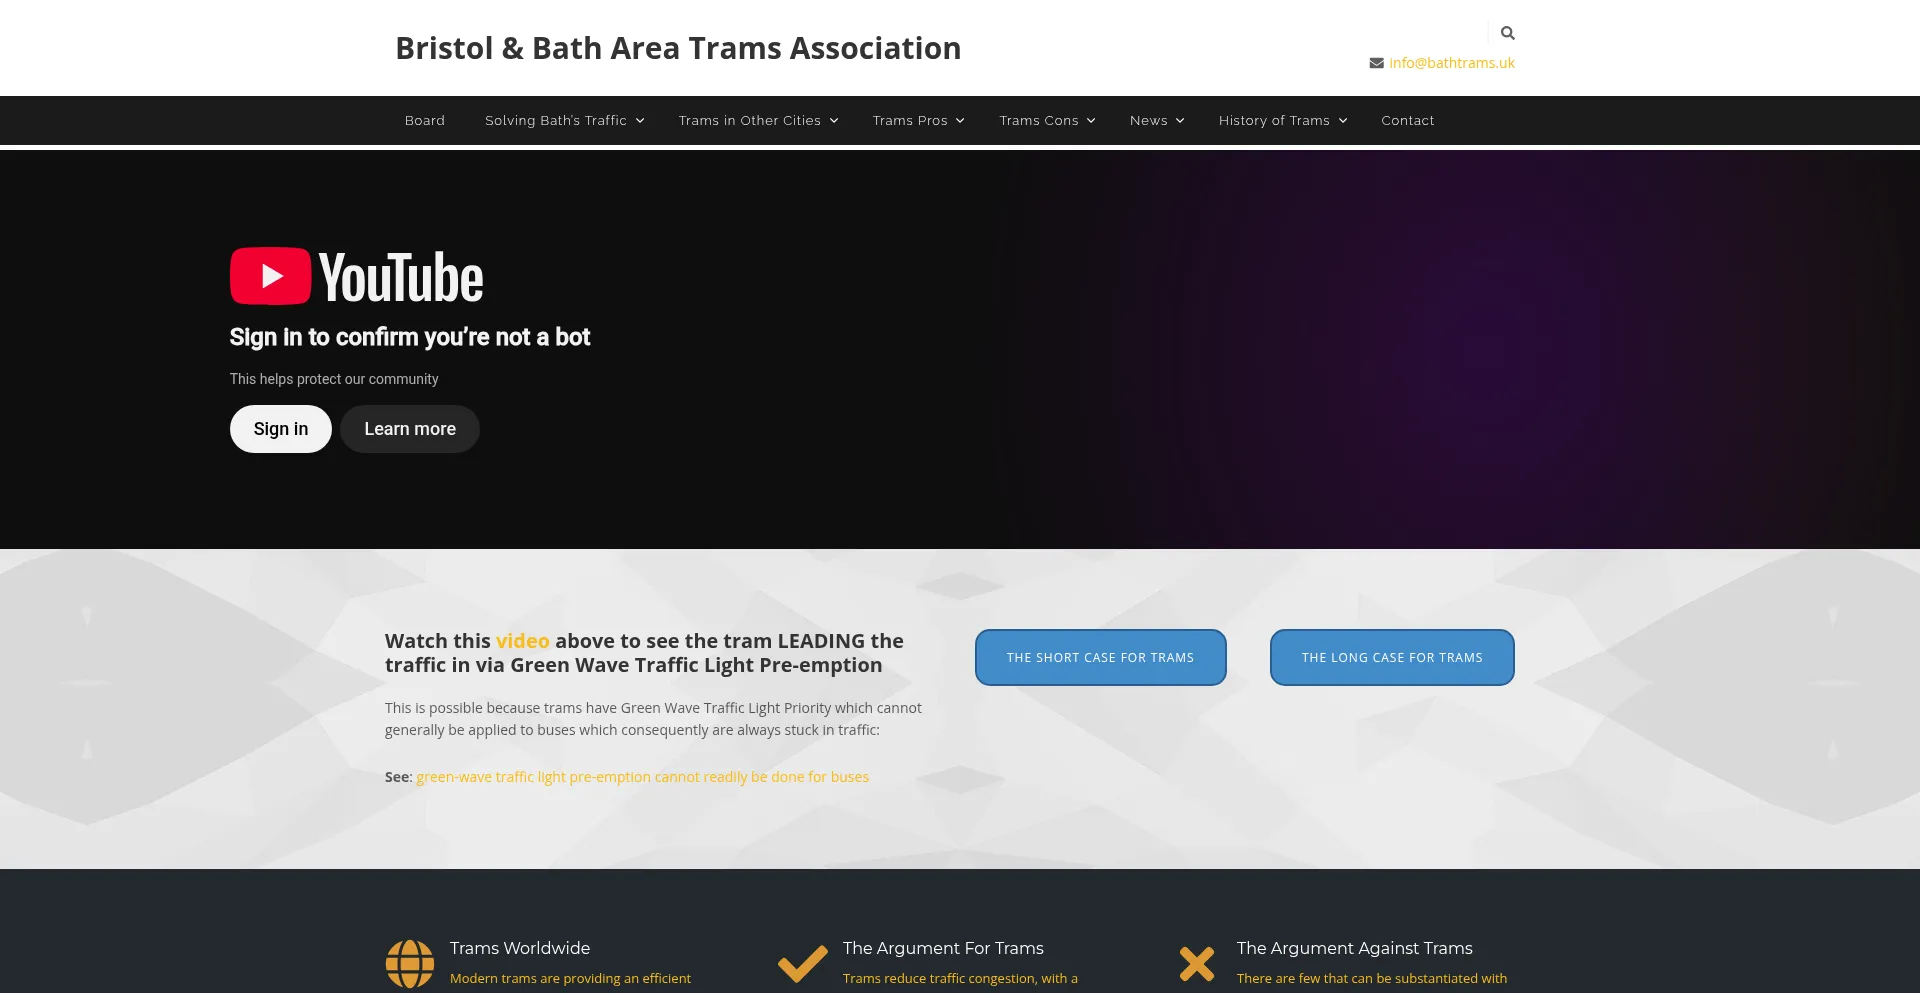1920x993 pixels.
Task: Open the History of Trams menu
Action: [1274, 121]
